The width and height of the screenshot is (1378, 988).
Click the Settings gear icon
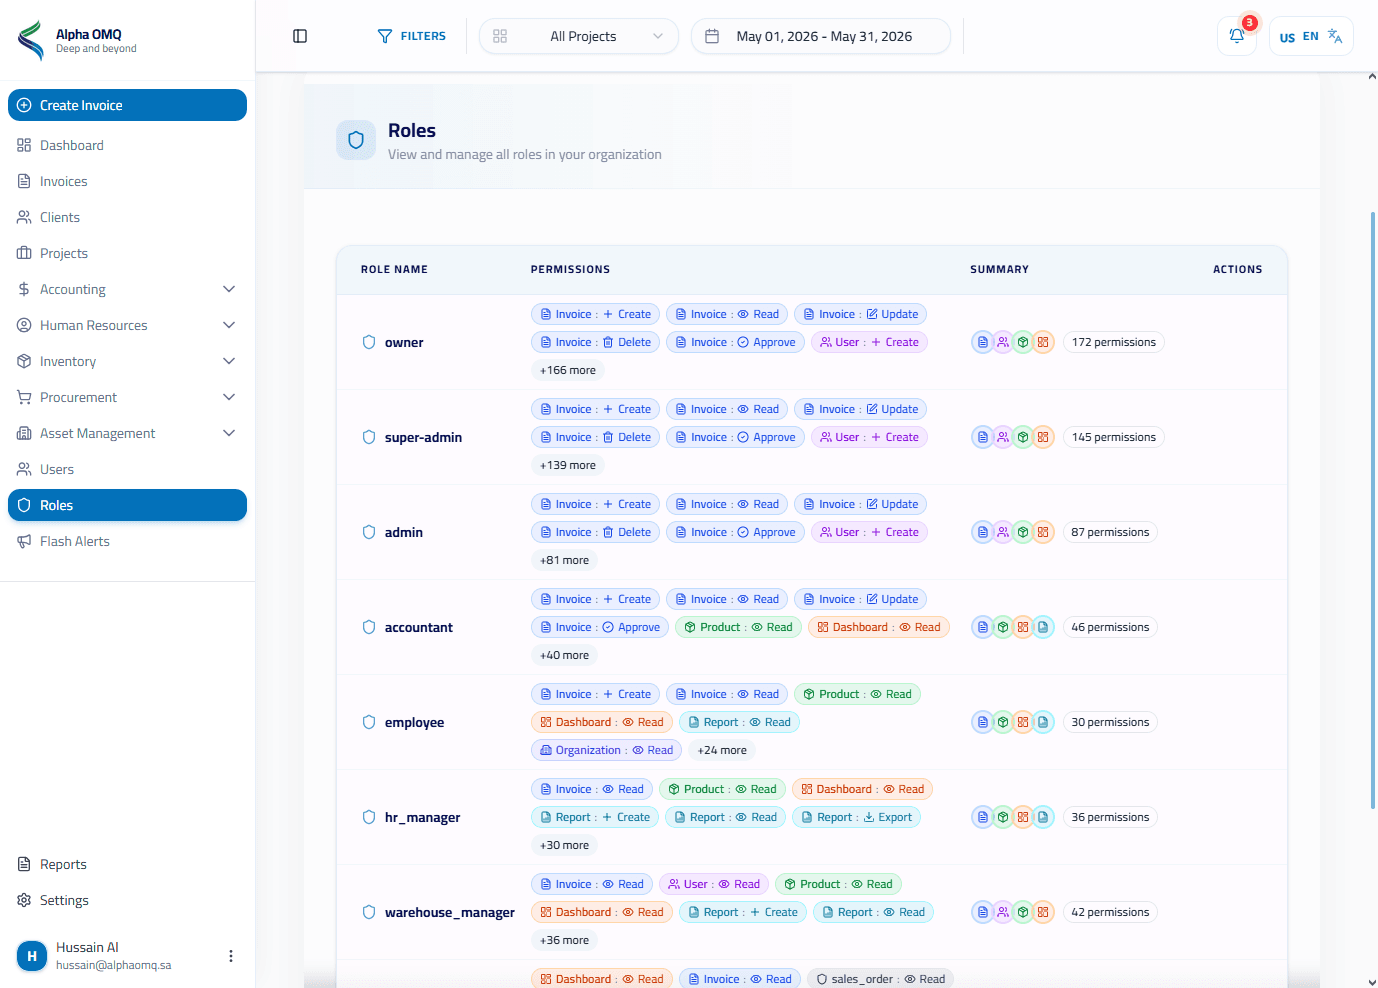coord(24,900)
